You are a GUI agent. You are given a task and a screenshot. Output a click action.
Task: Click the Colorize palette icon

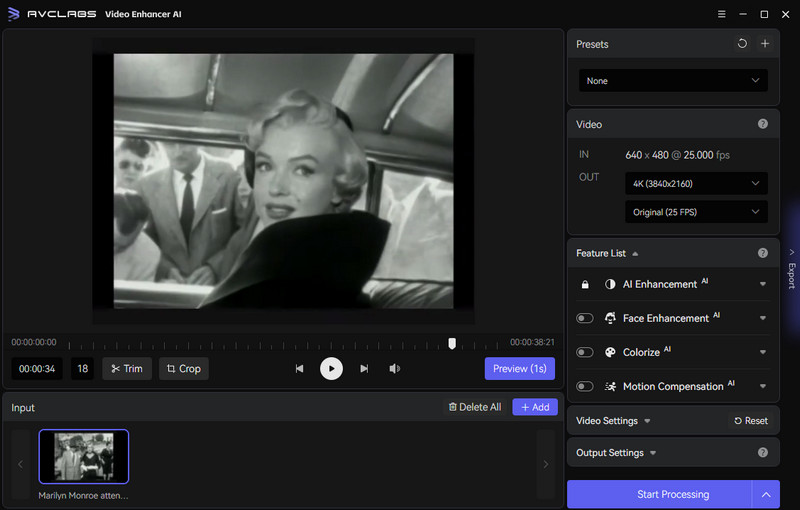click(x=610, y=352)
